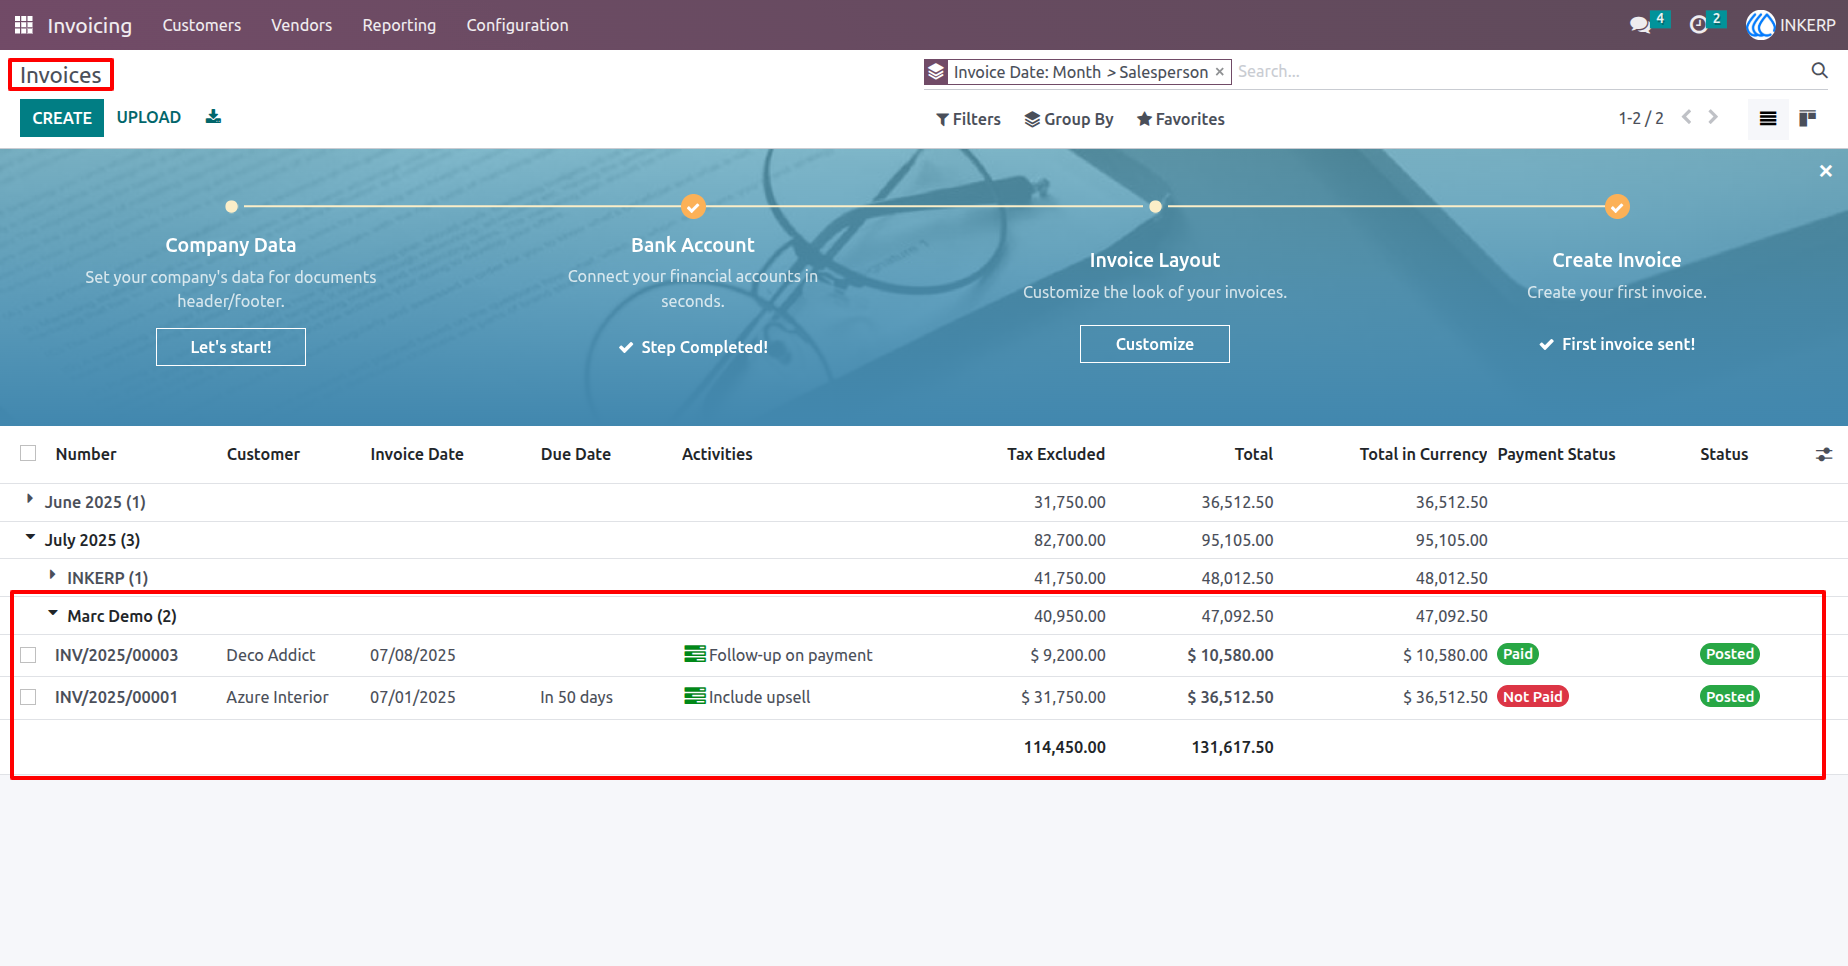Image resolution: width=1848 pixels, height=966 pixels.
Task: Click the Let's start! button
Action: click(x=231, y=347)
